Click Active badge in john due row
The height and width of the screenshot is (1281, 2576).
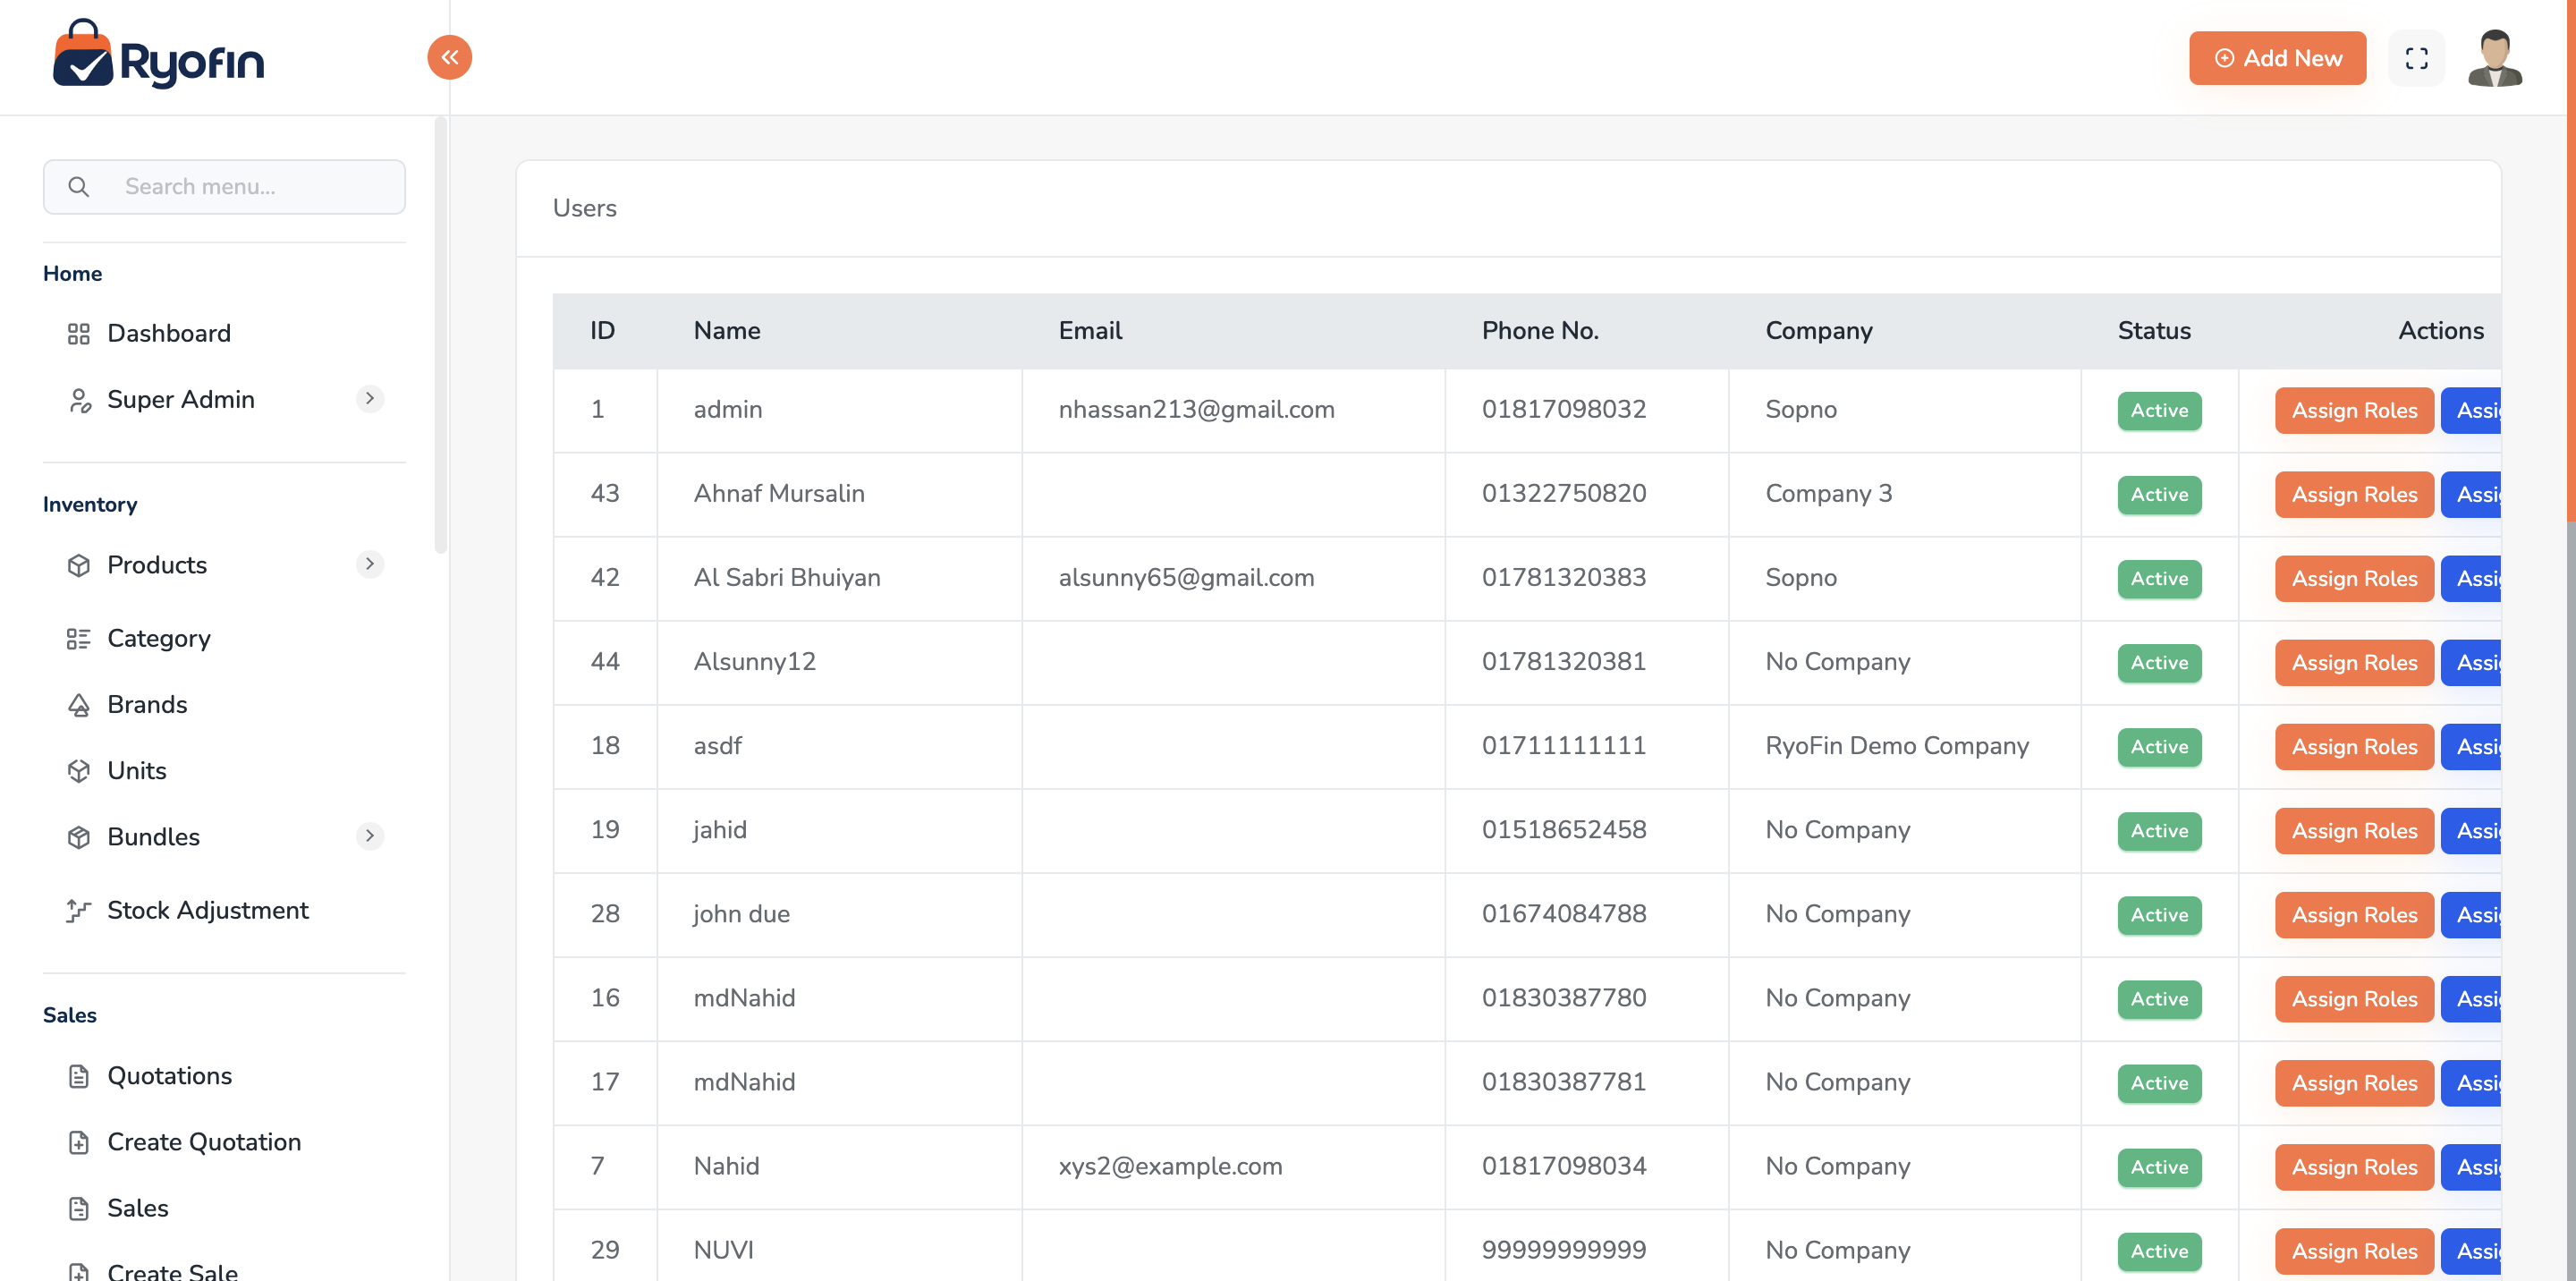[2159, 915]
